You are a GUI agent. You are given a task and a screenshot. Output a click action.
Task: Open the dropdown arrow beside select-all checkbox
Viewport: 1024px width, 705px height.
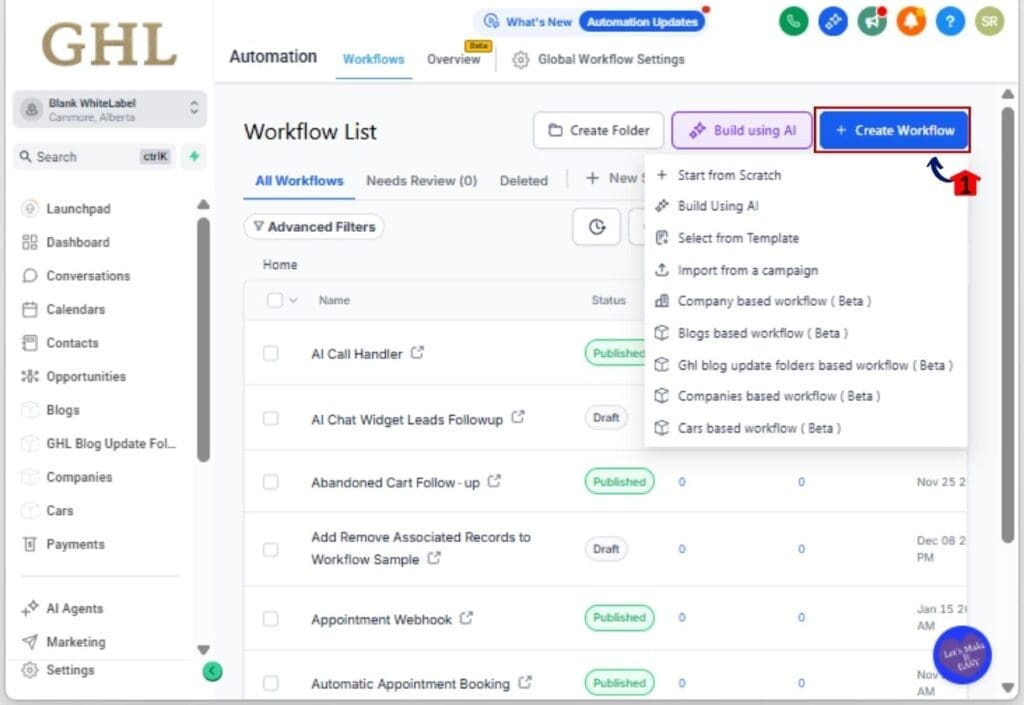[293, 300]
